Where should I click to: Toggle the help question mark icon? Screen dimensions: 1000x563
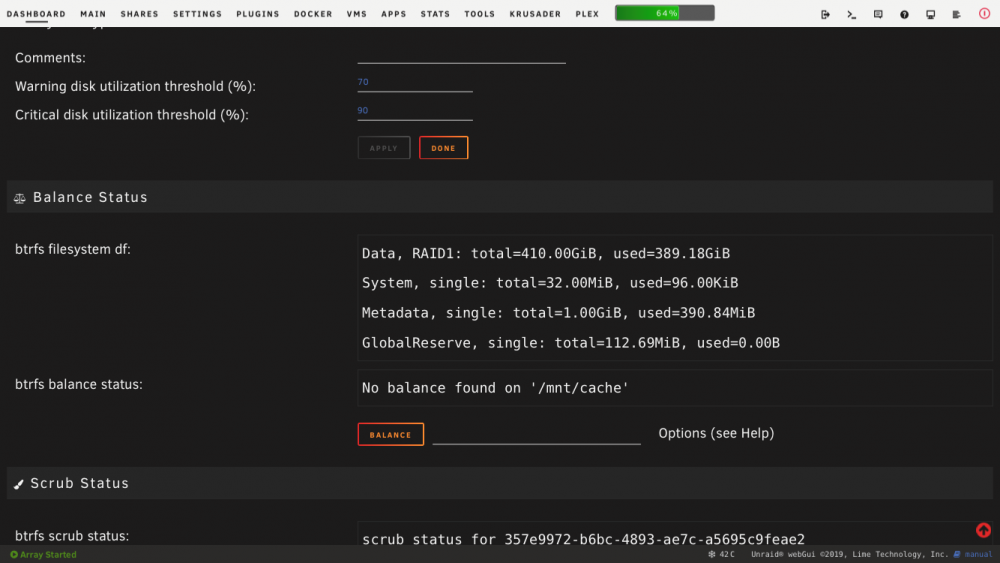pyautogui.click(x=904, y=14)
